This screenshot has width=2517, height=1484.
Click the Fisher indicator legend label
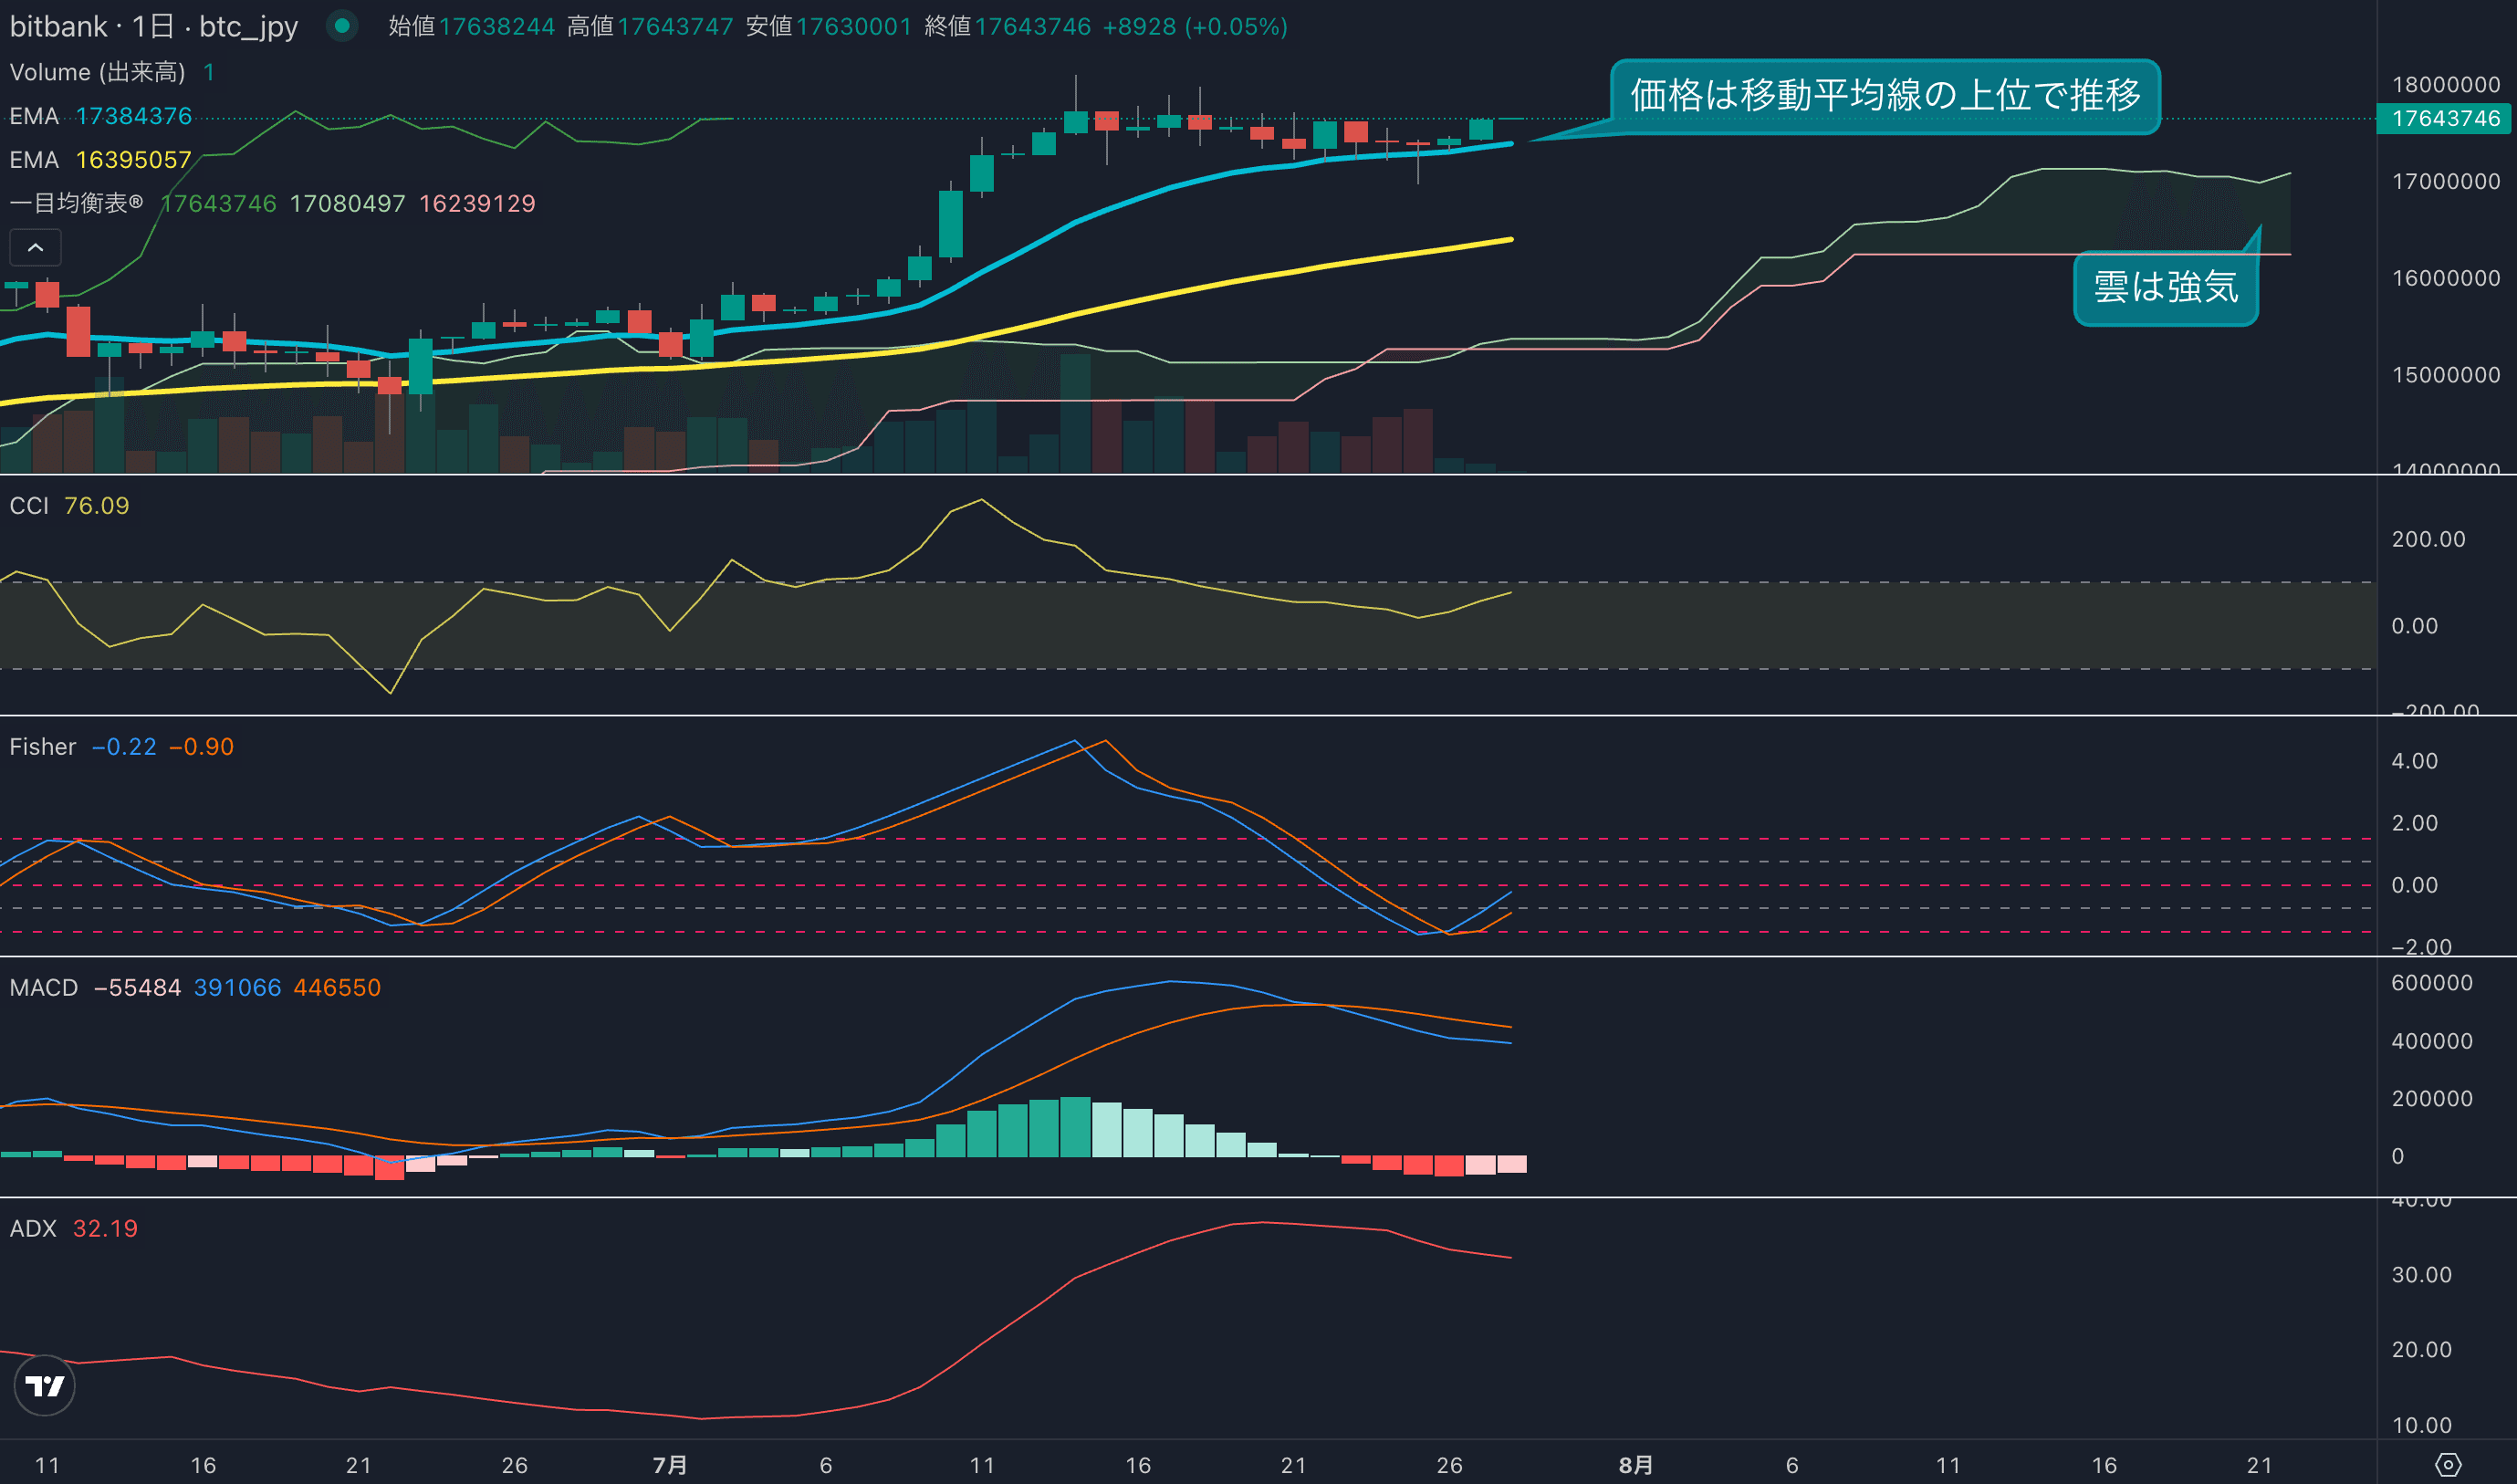(x=42, y=747)
